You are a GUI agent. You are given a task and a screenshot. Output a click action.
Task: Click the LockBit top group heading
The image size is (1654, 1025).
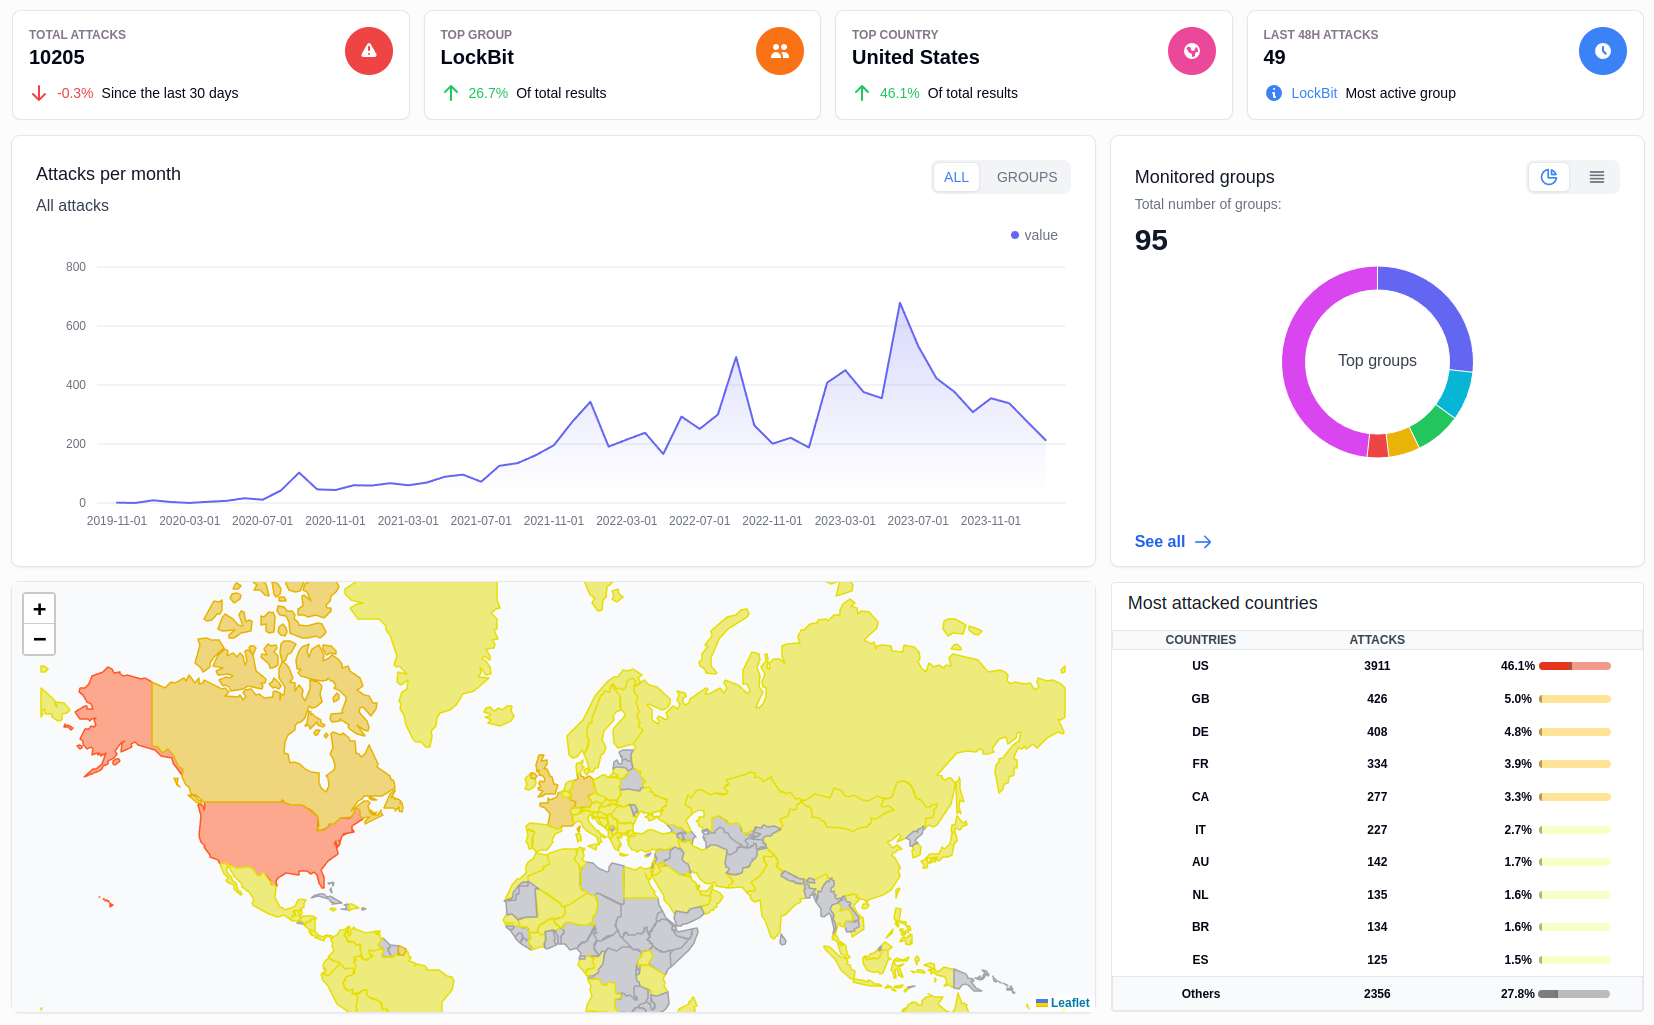[477, 57]
